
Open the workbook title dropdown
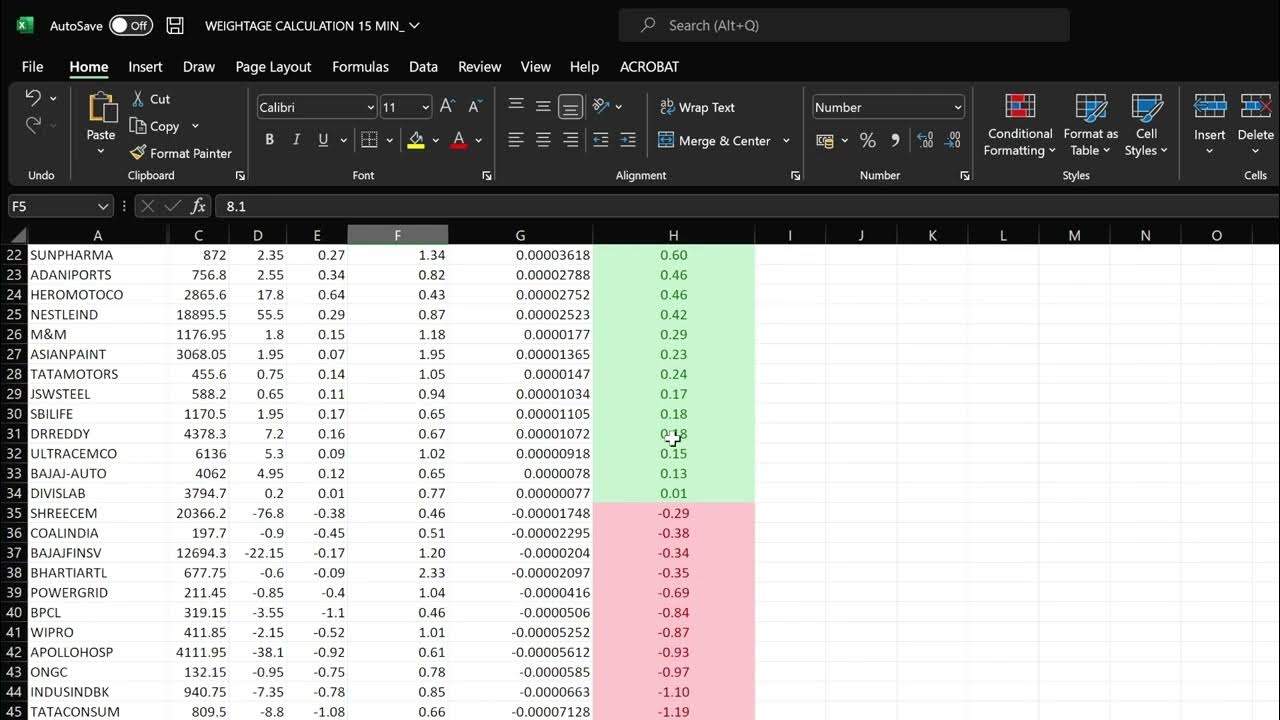tap(414, 25)
